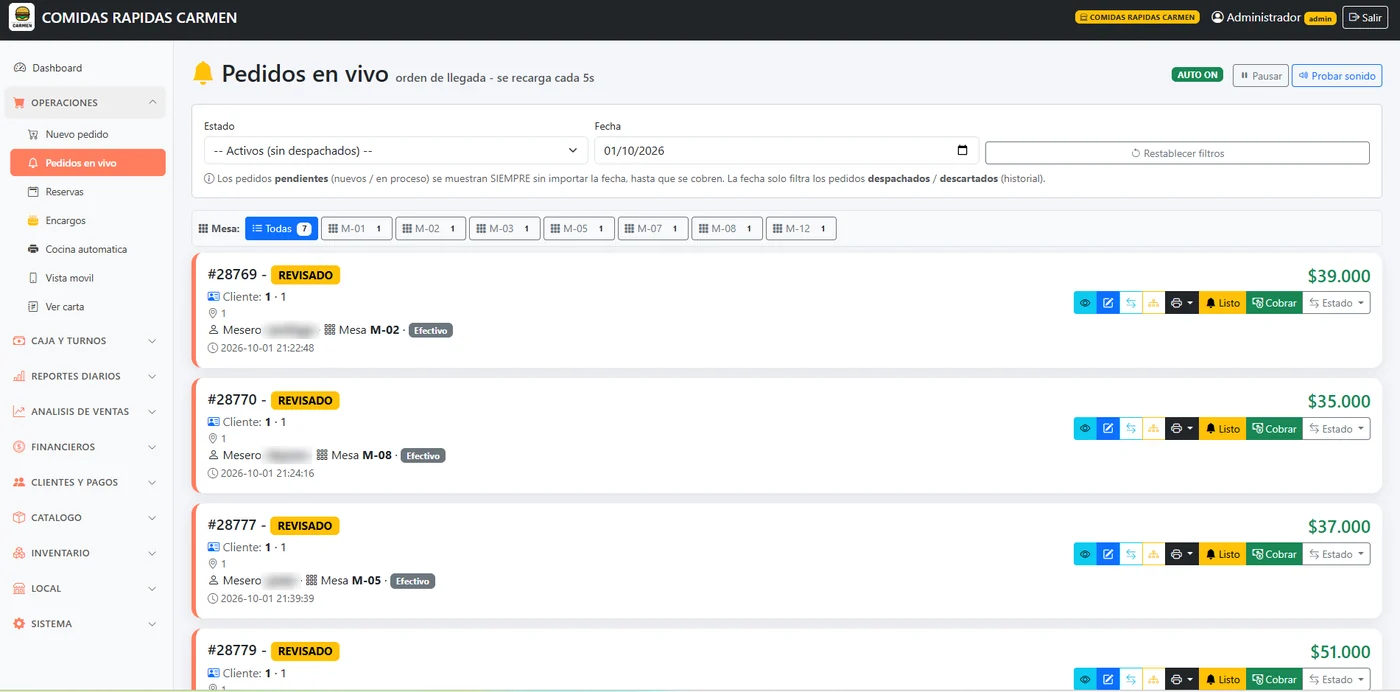Click the Comidas Rapidas Carmen logo
This screenshot has width=1400, height=692.
point(21,18)
